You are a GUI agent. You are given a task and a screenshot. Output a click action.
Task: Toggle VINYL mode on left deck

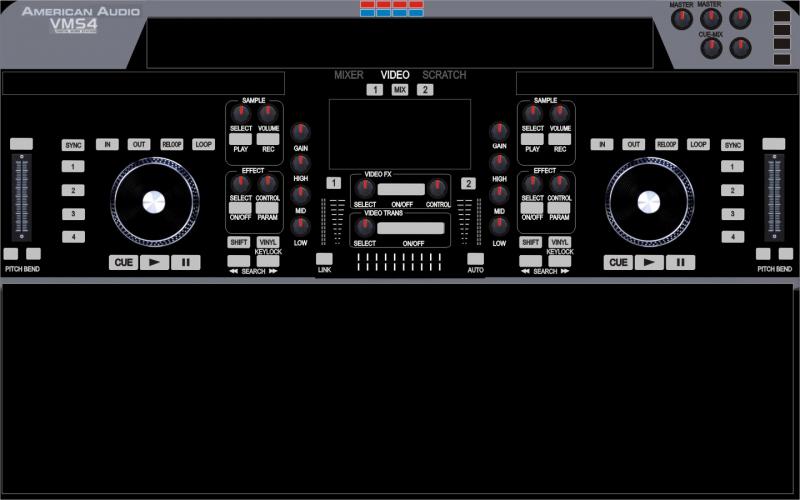(268, 242)
